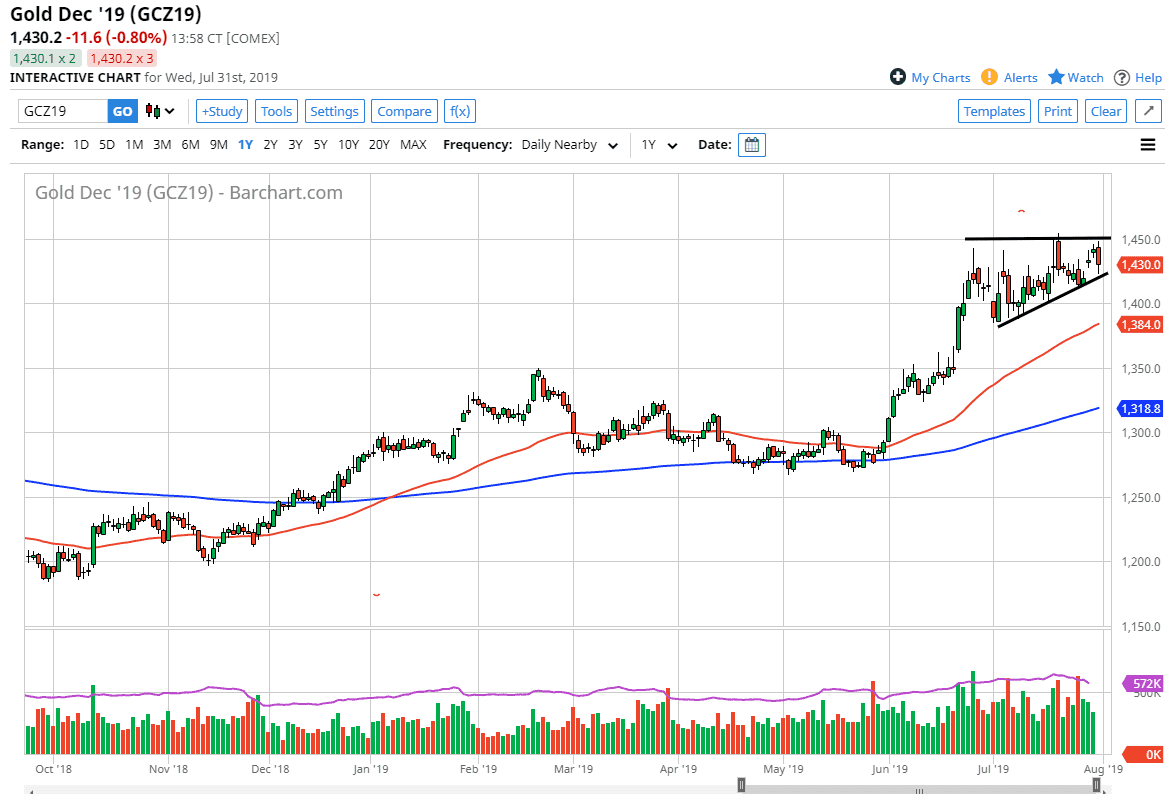The width and height of the screenshot is (1172, 794).
Task: Switch the range to 5D
Action: (x=105, y=145)
